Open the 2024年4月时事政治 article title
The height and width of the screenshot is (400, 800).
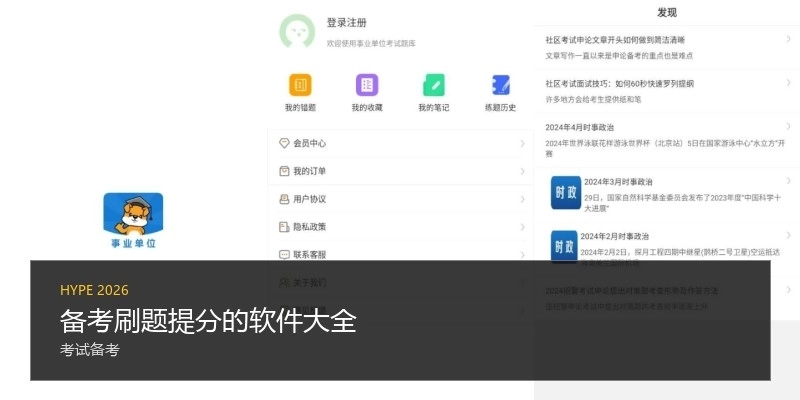pos(580,128)
